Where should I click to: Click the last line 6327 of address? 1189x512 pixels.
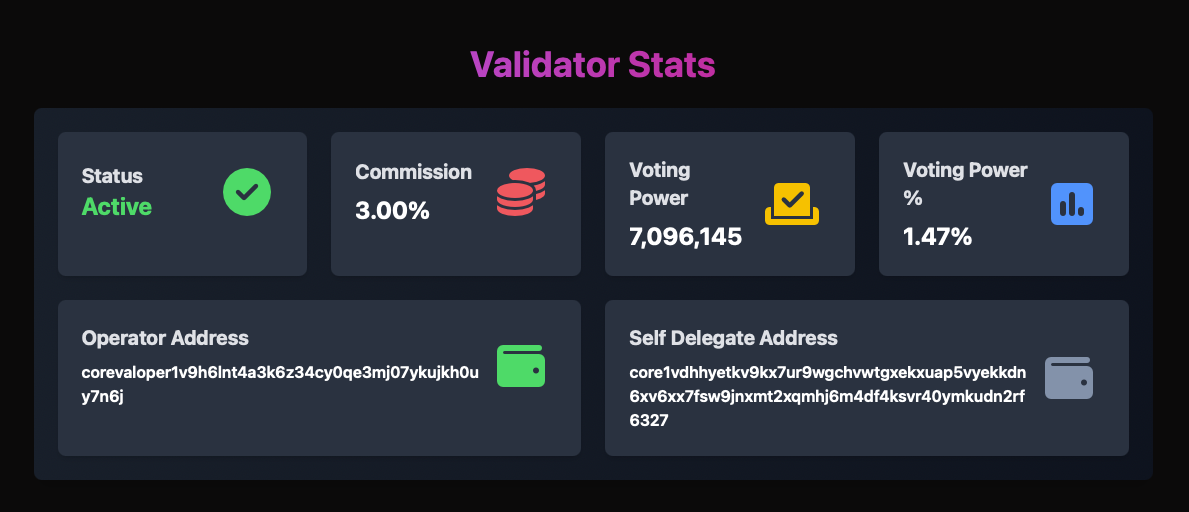click(x=649, y=421)
